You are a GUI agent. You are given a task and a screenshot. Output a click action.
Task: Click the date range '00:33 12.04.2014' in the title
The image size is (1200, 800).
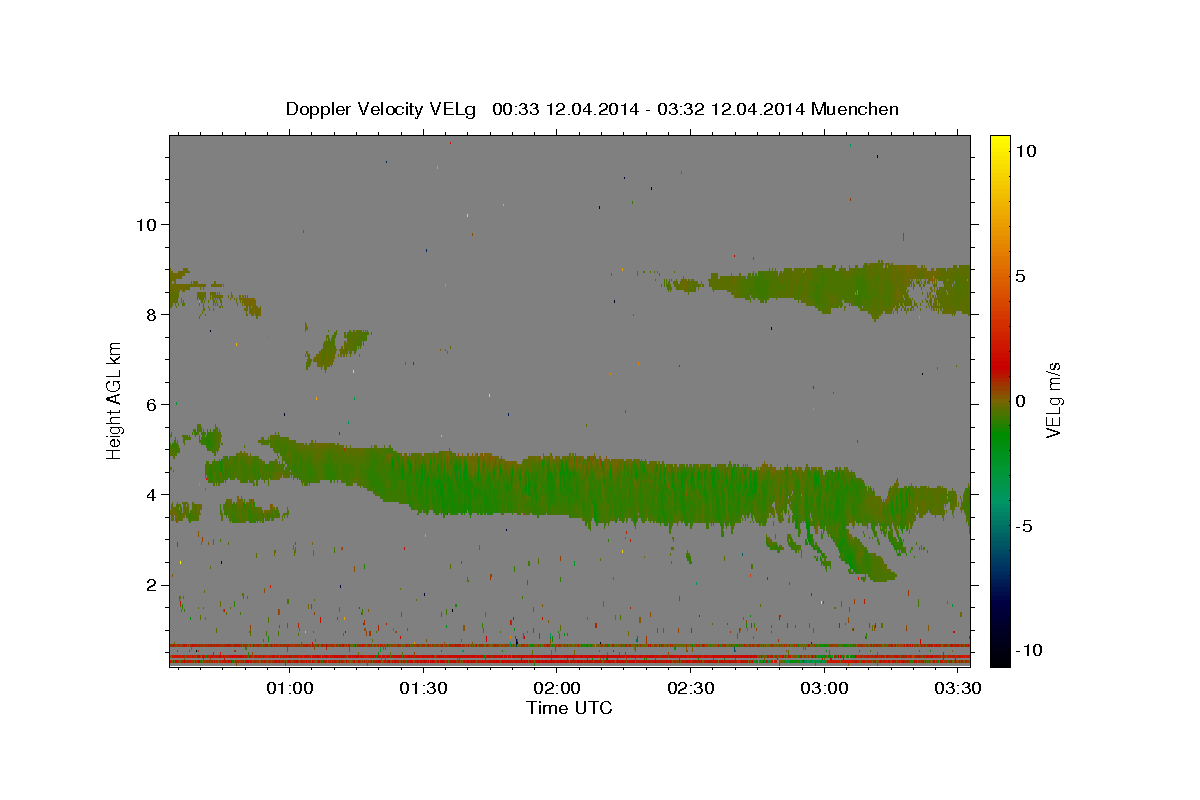(x=564, y=109)
